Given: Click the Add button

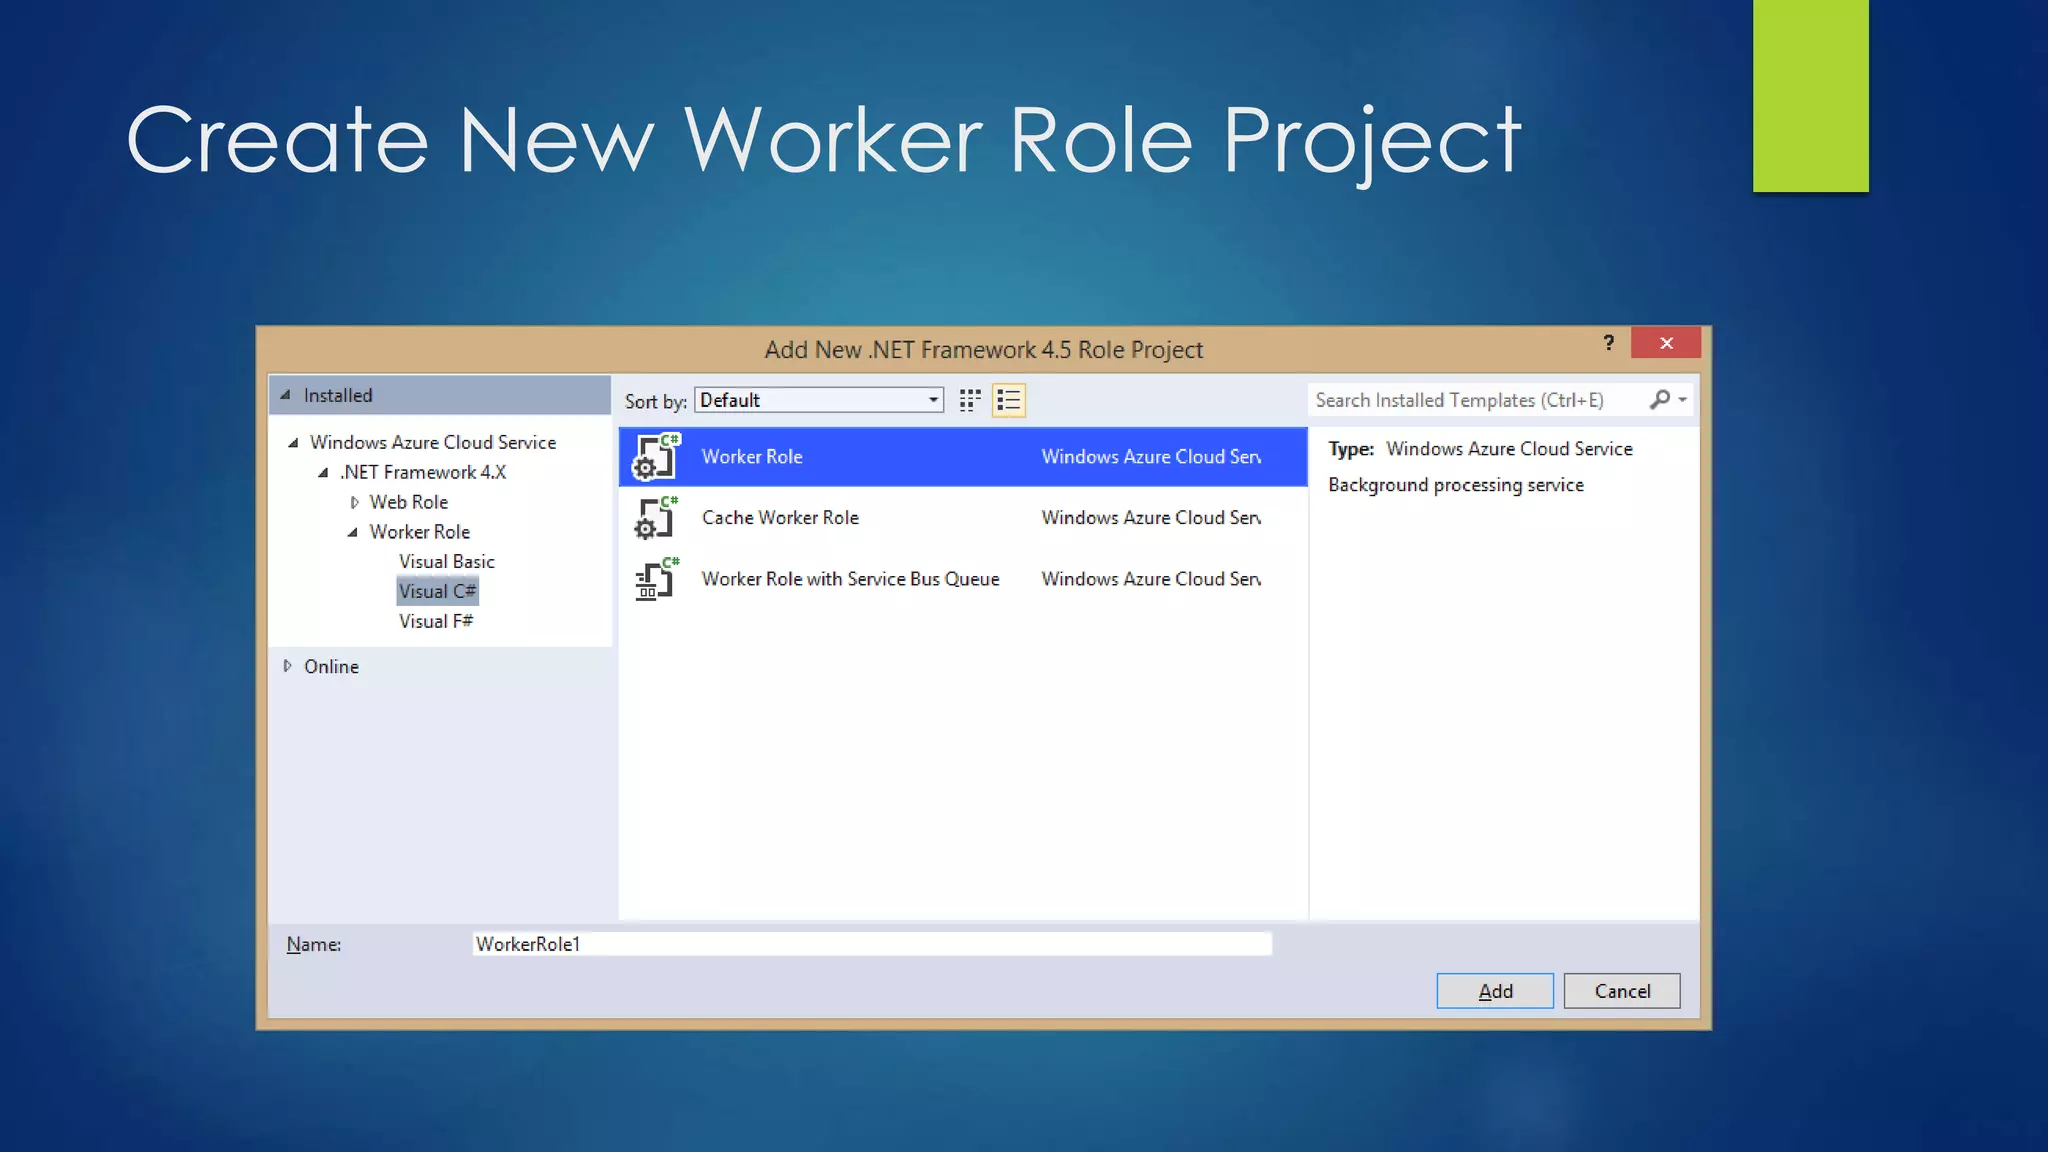Looking at the screenshot, I should 1494,991.
